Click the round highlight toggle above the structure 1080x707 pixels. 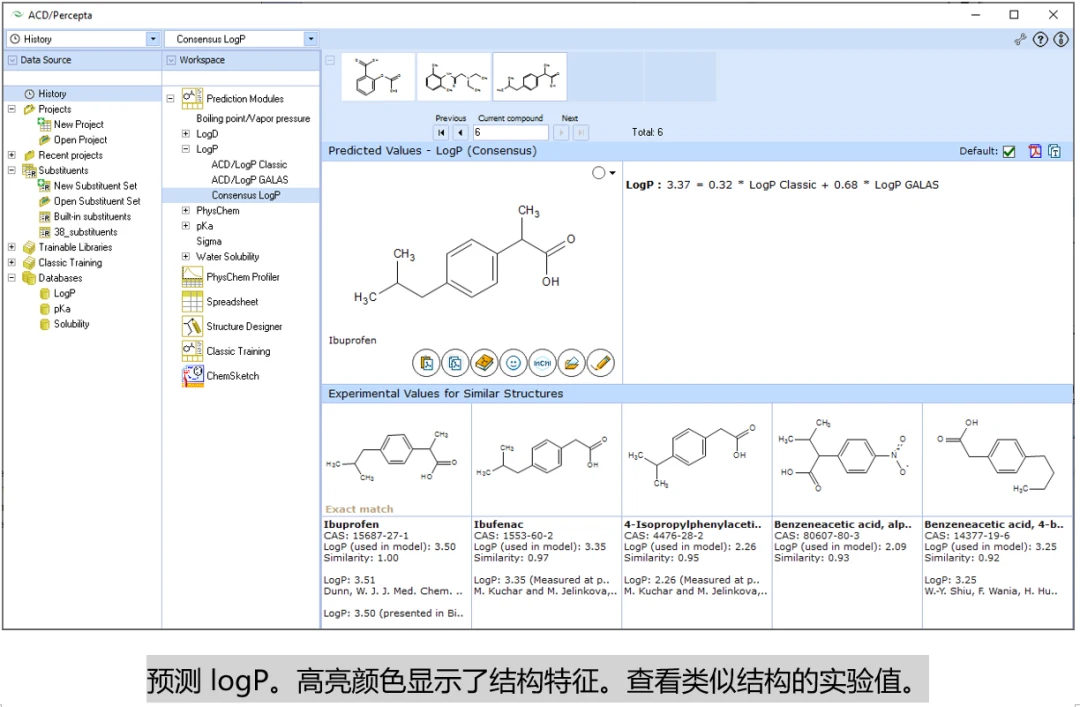599,173
